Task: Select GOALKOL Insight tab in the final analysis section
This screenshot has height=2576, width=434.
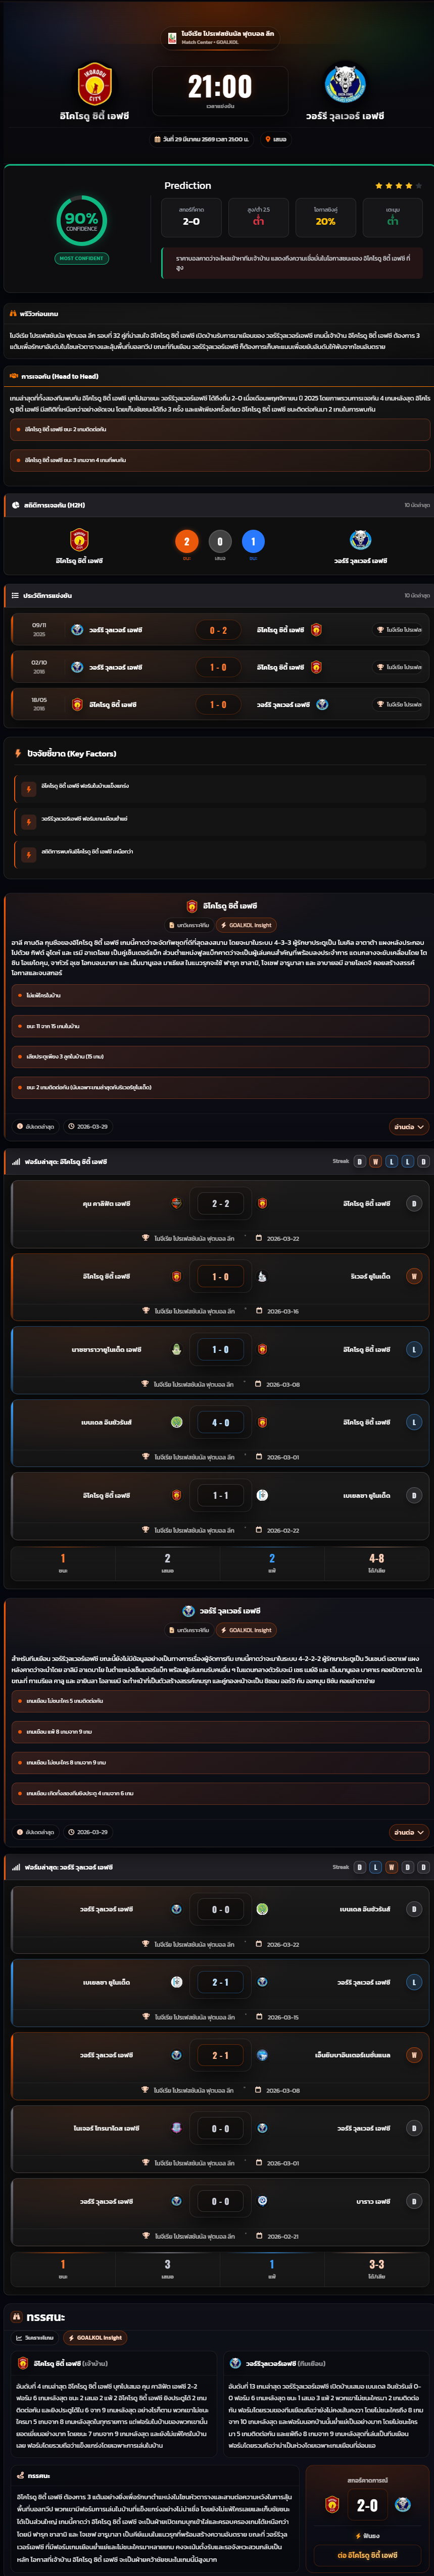Action: (x=95, y=2338)
